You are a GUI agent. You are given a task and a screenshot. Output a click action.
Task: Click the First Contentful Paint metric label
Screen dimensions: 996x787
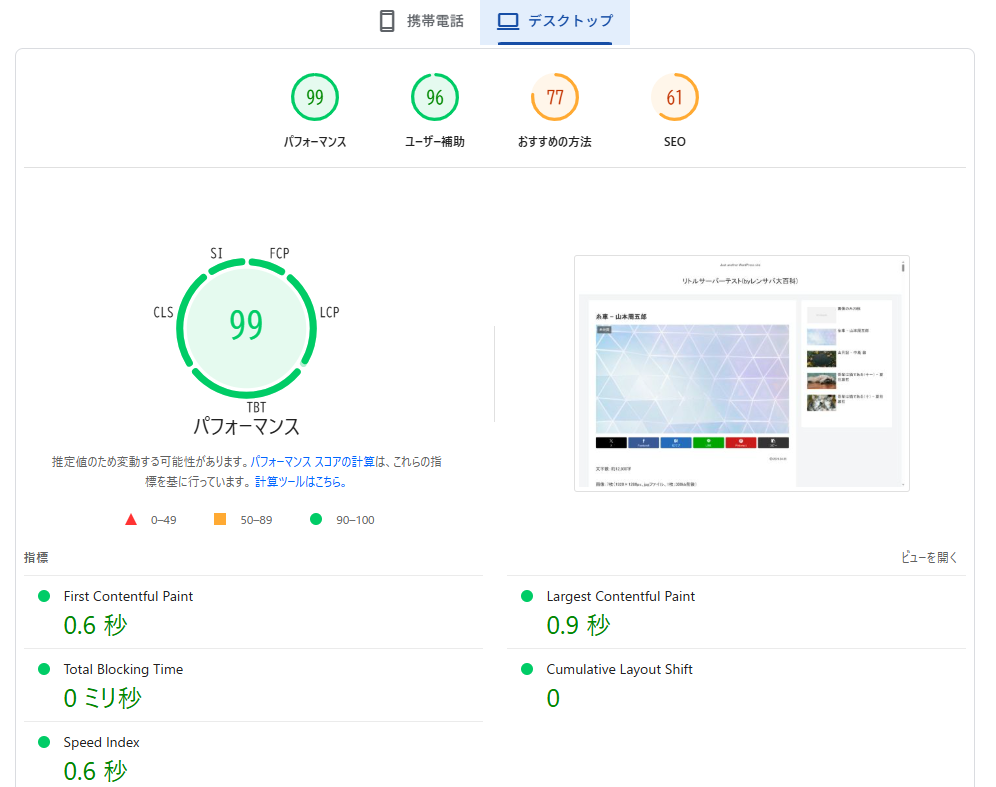pyautogui.click(x=128, y=596)
